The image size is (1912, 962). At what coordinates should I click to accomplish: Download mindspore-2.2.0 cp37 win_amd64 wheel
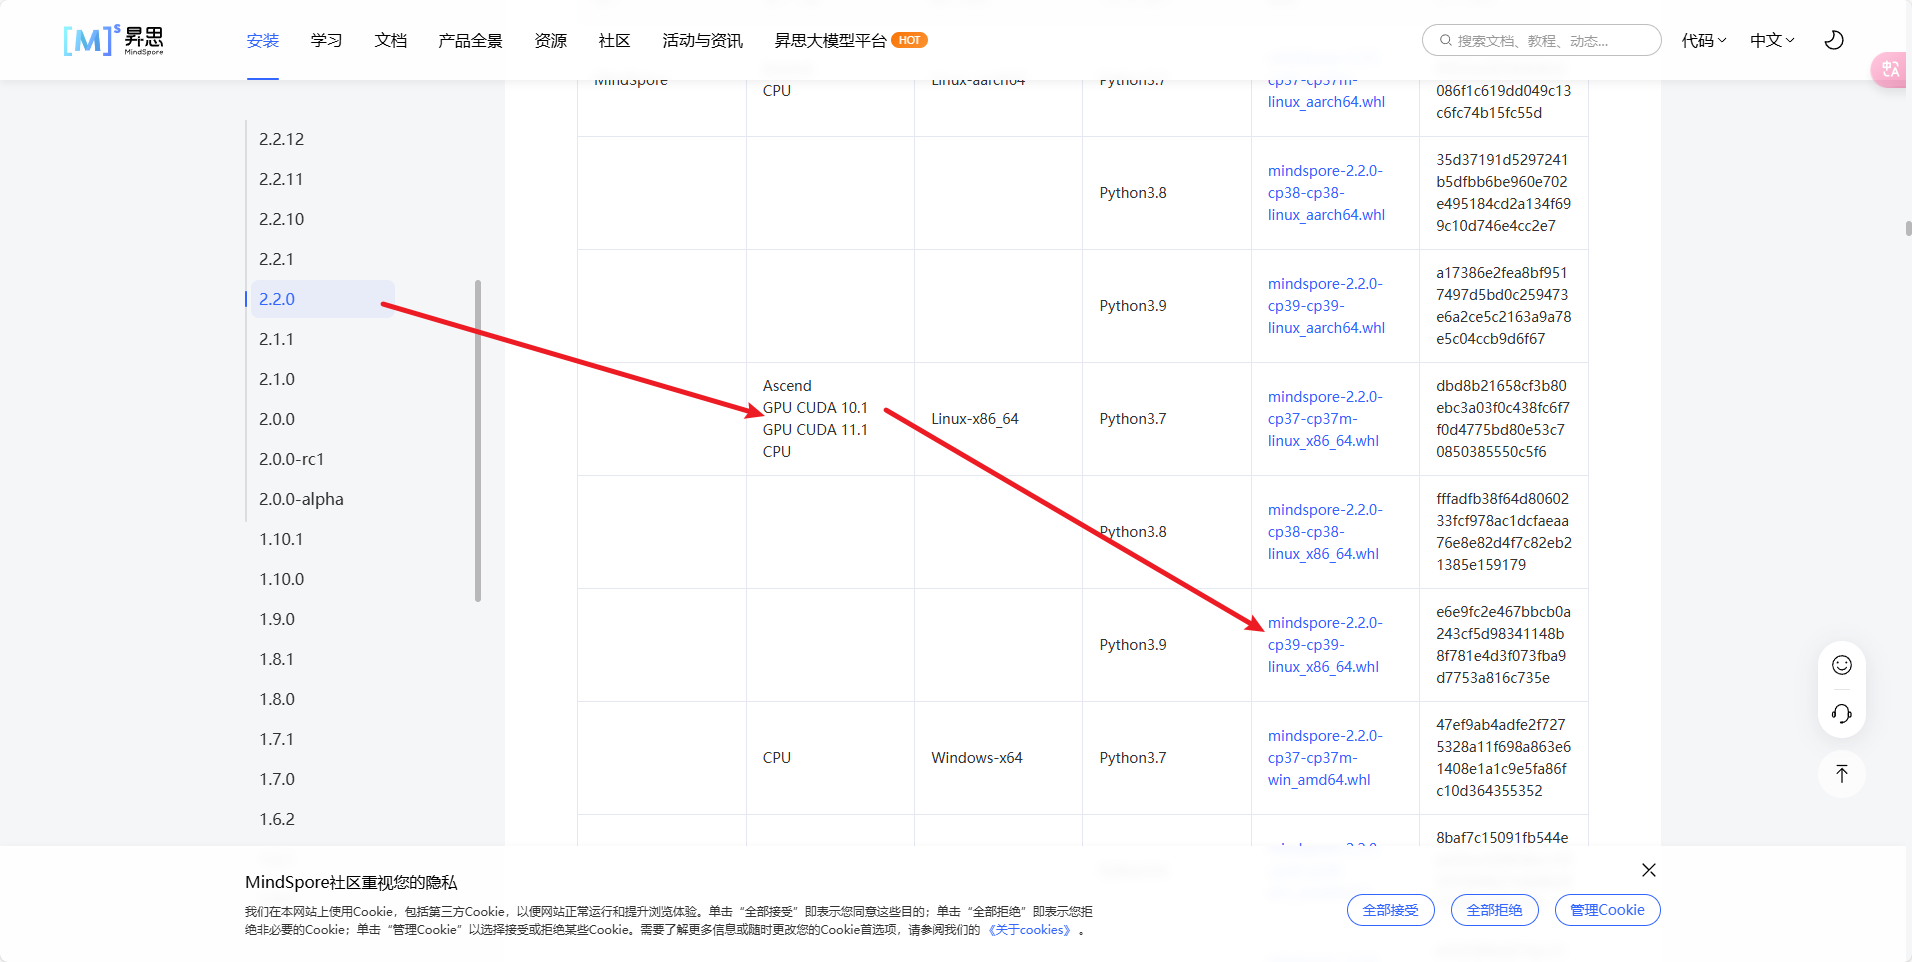[1325, 758]
